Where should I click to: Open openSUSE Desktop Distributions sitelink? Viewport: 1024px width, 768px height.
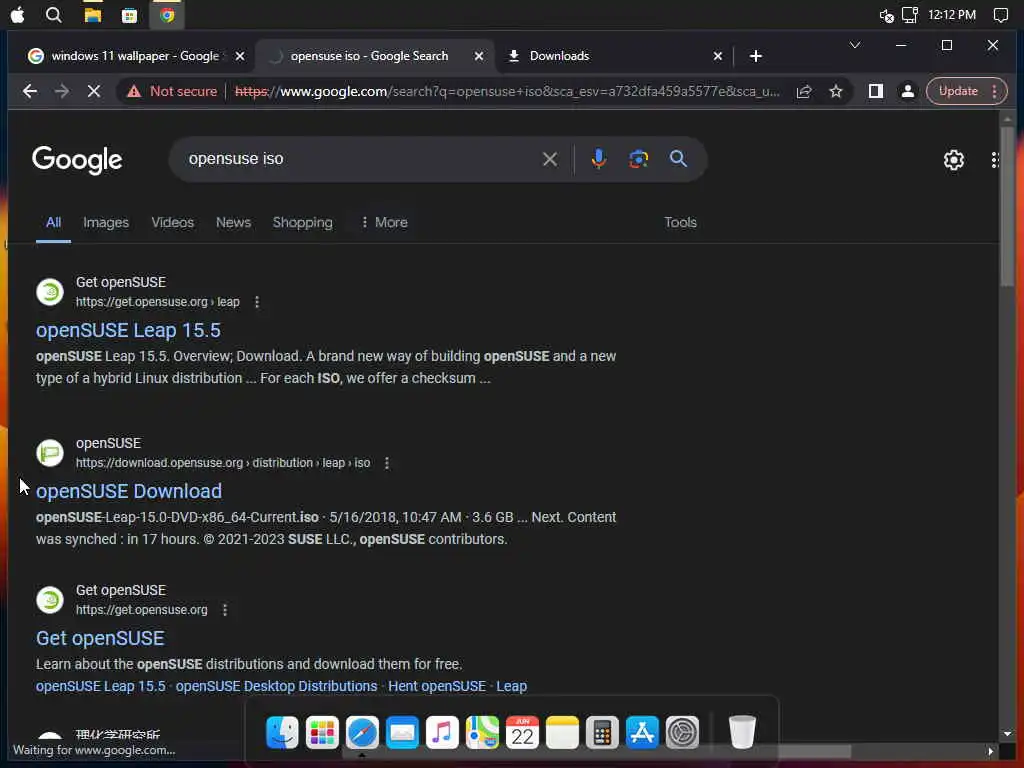click(x=276, y=686)
